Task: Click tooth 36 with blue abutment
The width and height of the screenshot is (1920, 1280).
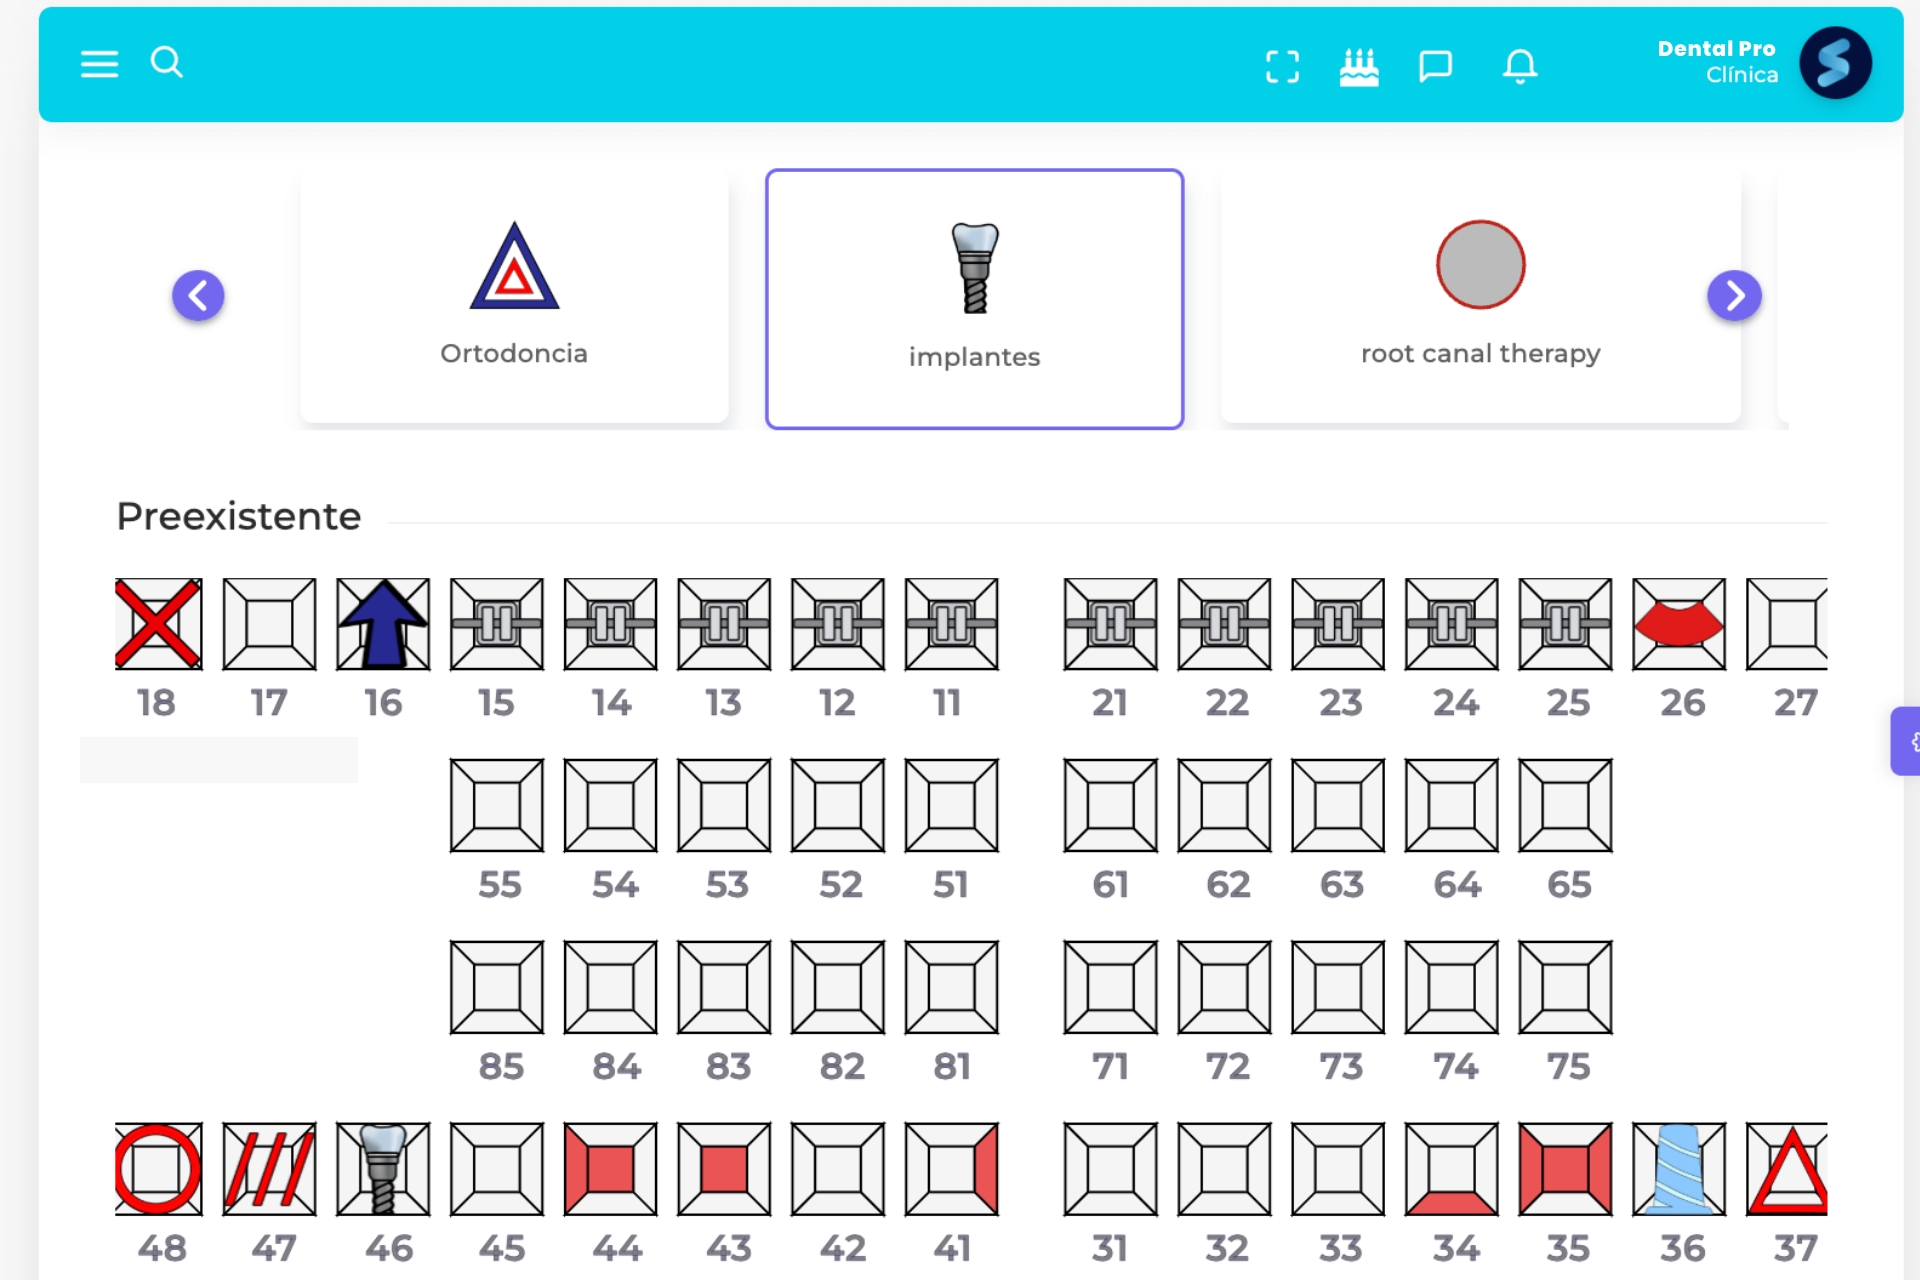Action: (x=1679, y=1169)
